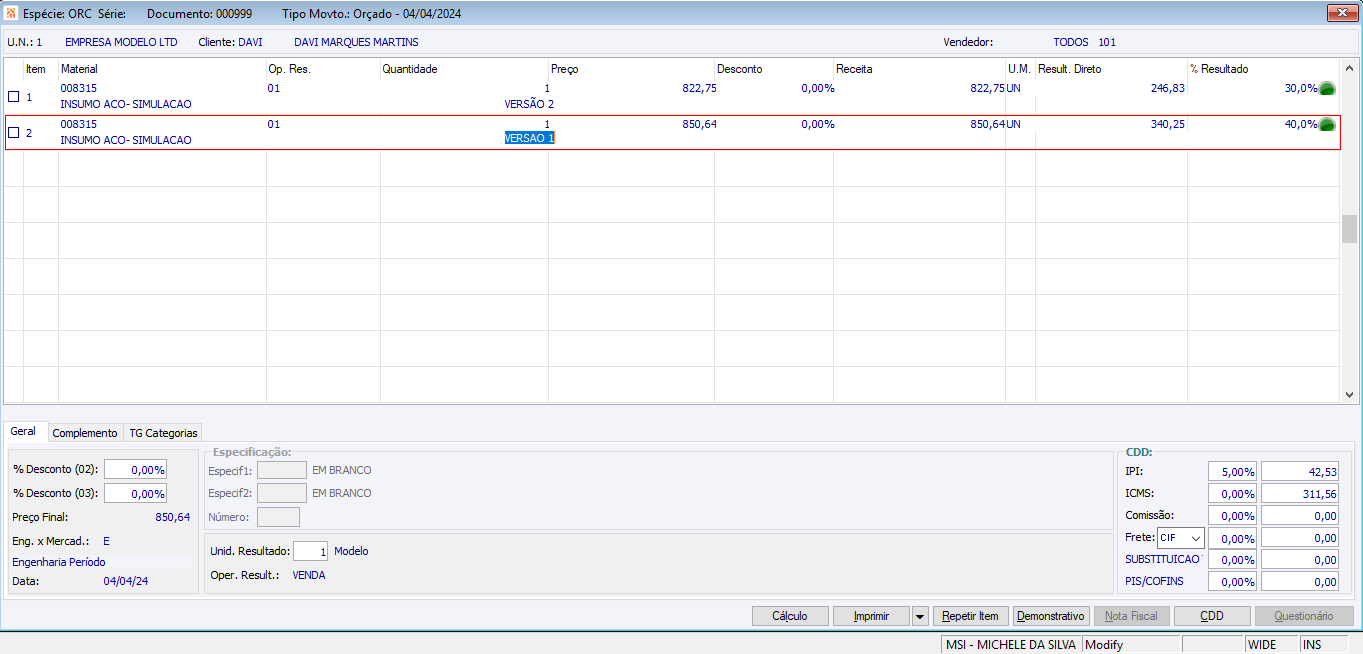Screen dimensions: 1363x654
Task: Click the Preço Final value 850,64
Action: coord(172,517)
